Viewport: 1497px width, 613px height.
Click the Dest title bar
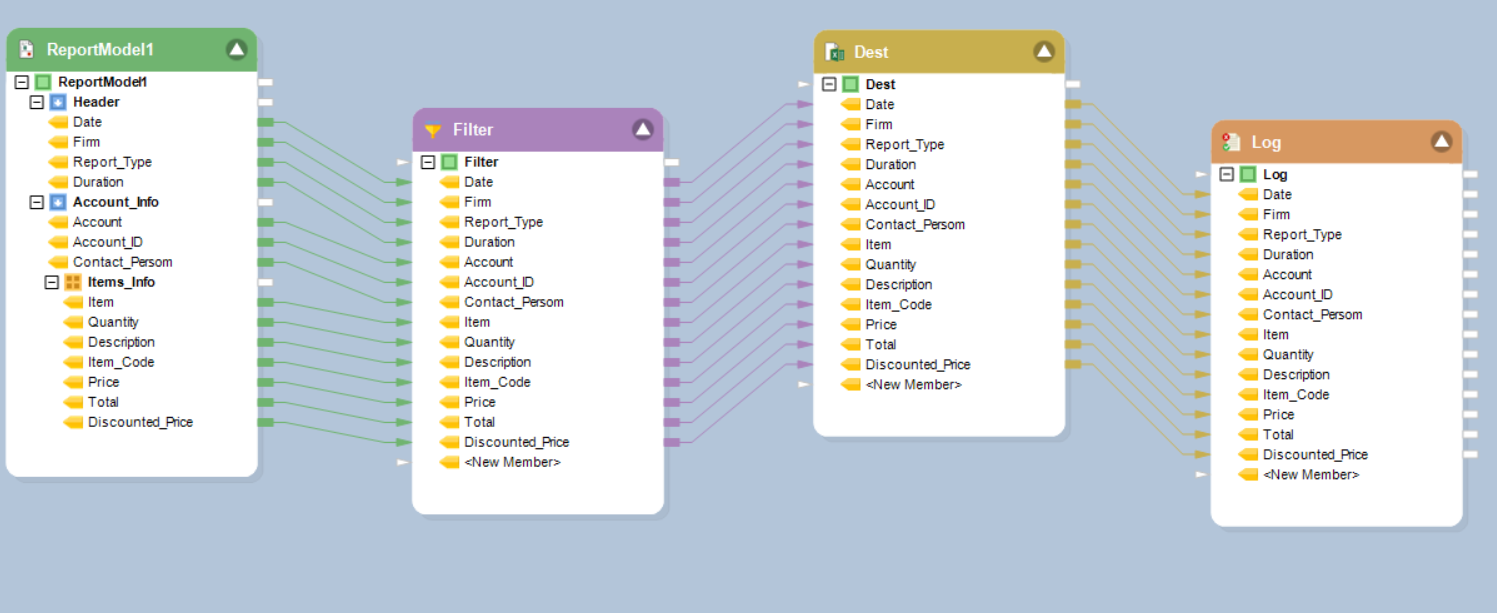point(930,52)
